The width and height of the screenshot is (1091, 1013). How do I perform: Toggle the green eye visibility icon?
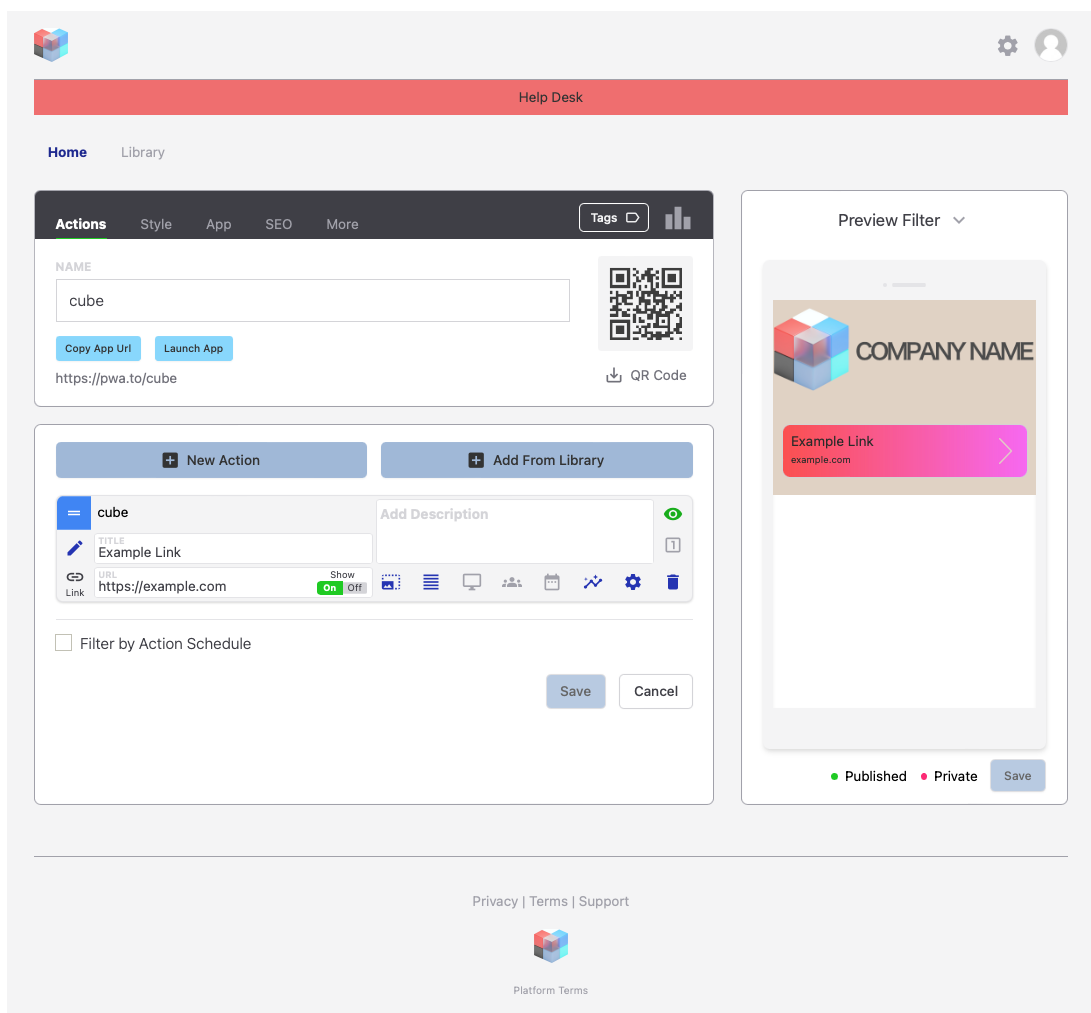click(673, 514)
